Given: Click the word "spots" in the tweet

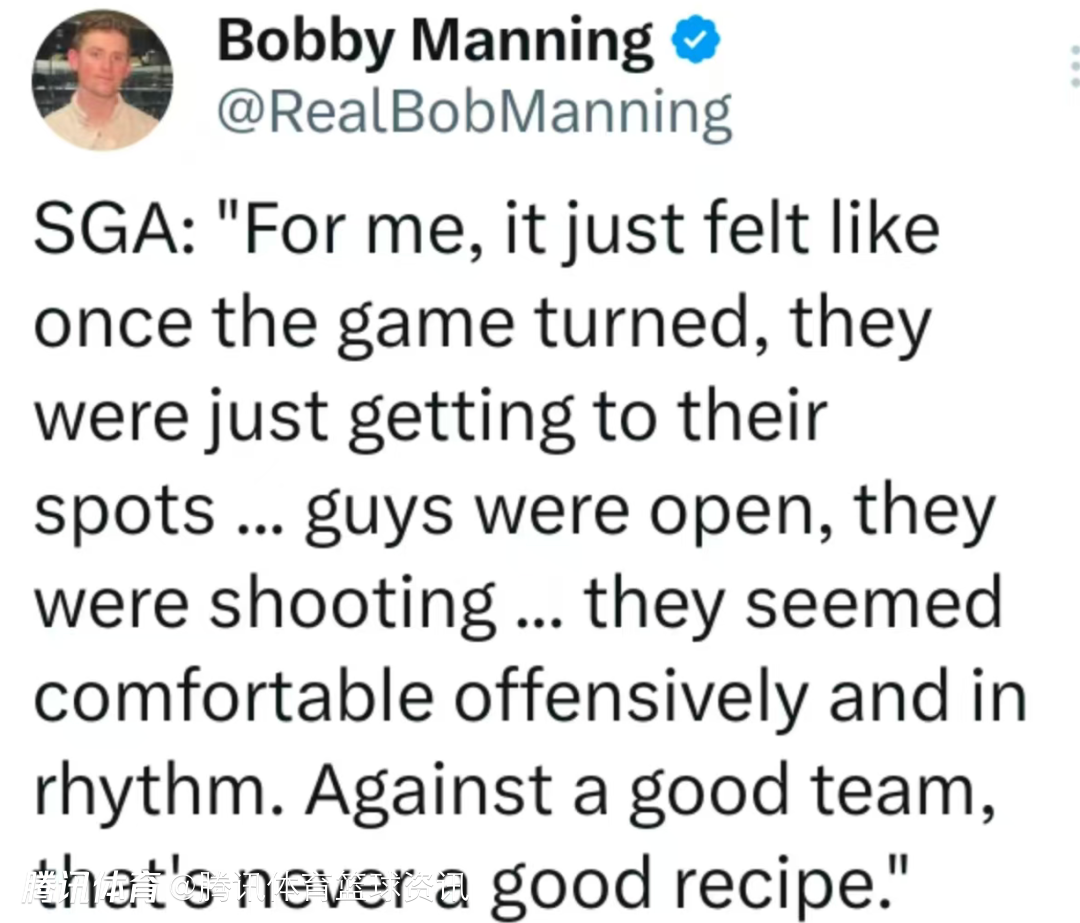Looking at the screenshot, I should [x=125, y=509].
